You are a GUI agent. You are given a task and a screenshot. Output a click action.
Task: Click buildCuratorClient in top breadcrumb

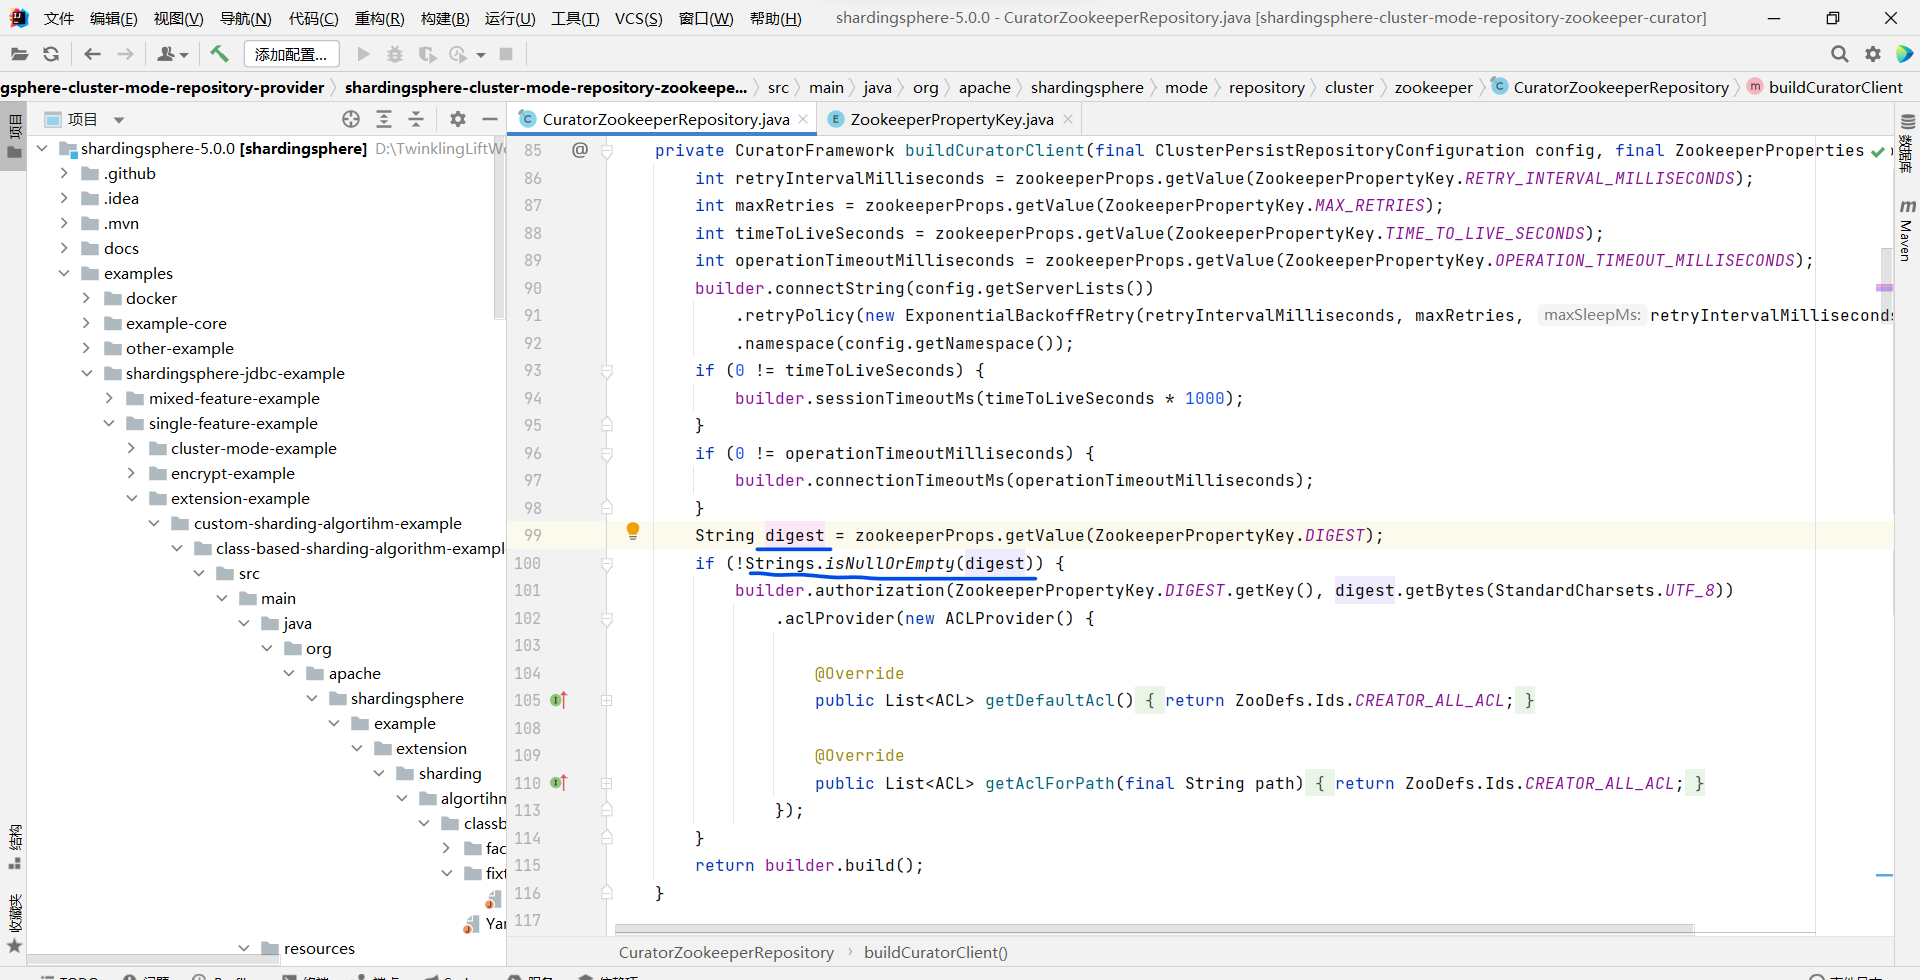(x=1835, y=87)
